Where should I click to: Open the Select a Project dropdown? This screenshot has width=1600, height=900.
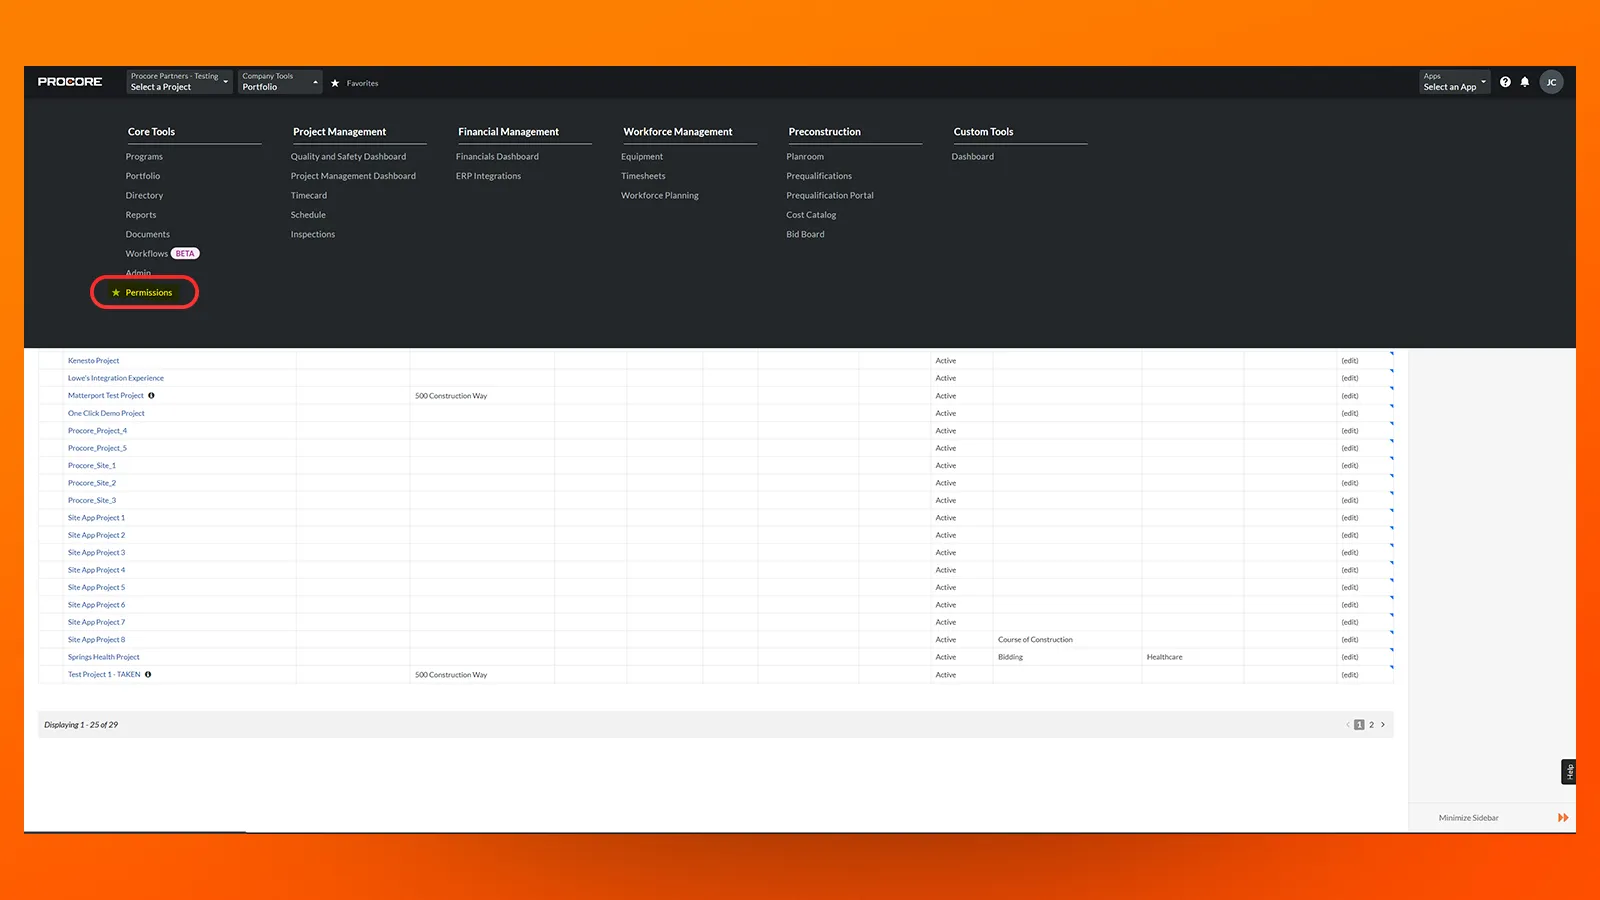[177, 83]
